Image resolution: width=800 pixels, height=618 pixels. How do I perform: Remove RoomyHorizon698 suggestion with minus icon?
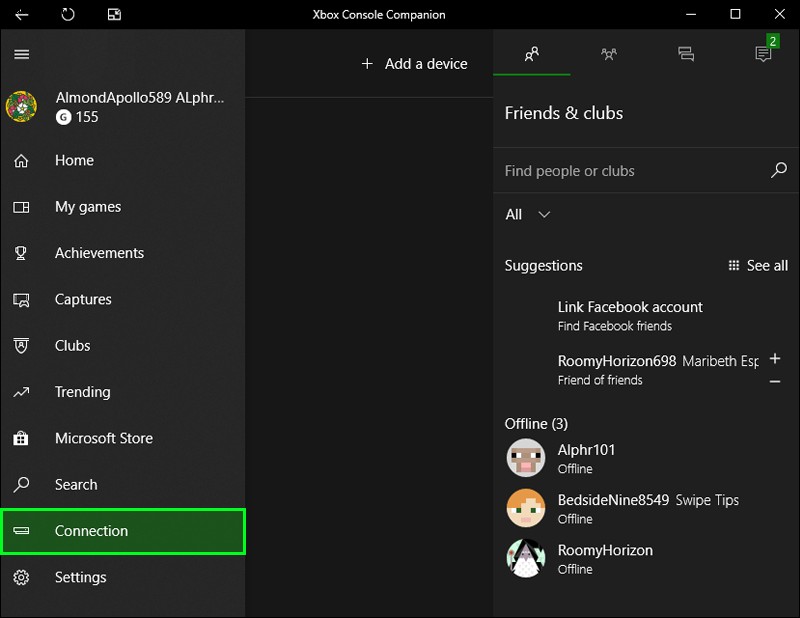click(775, 381)
